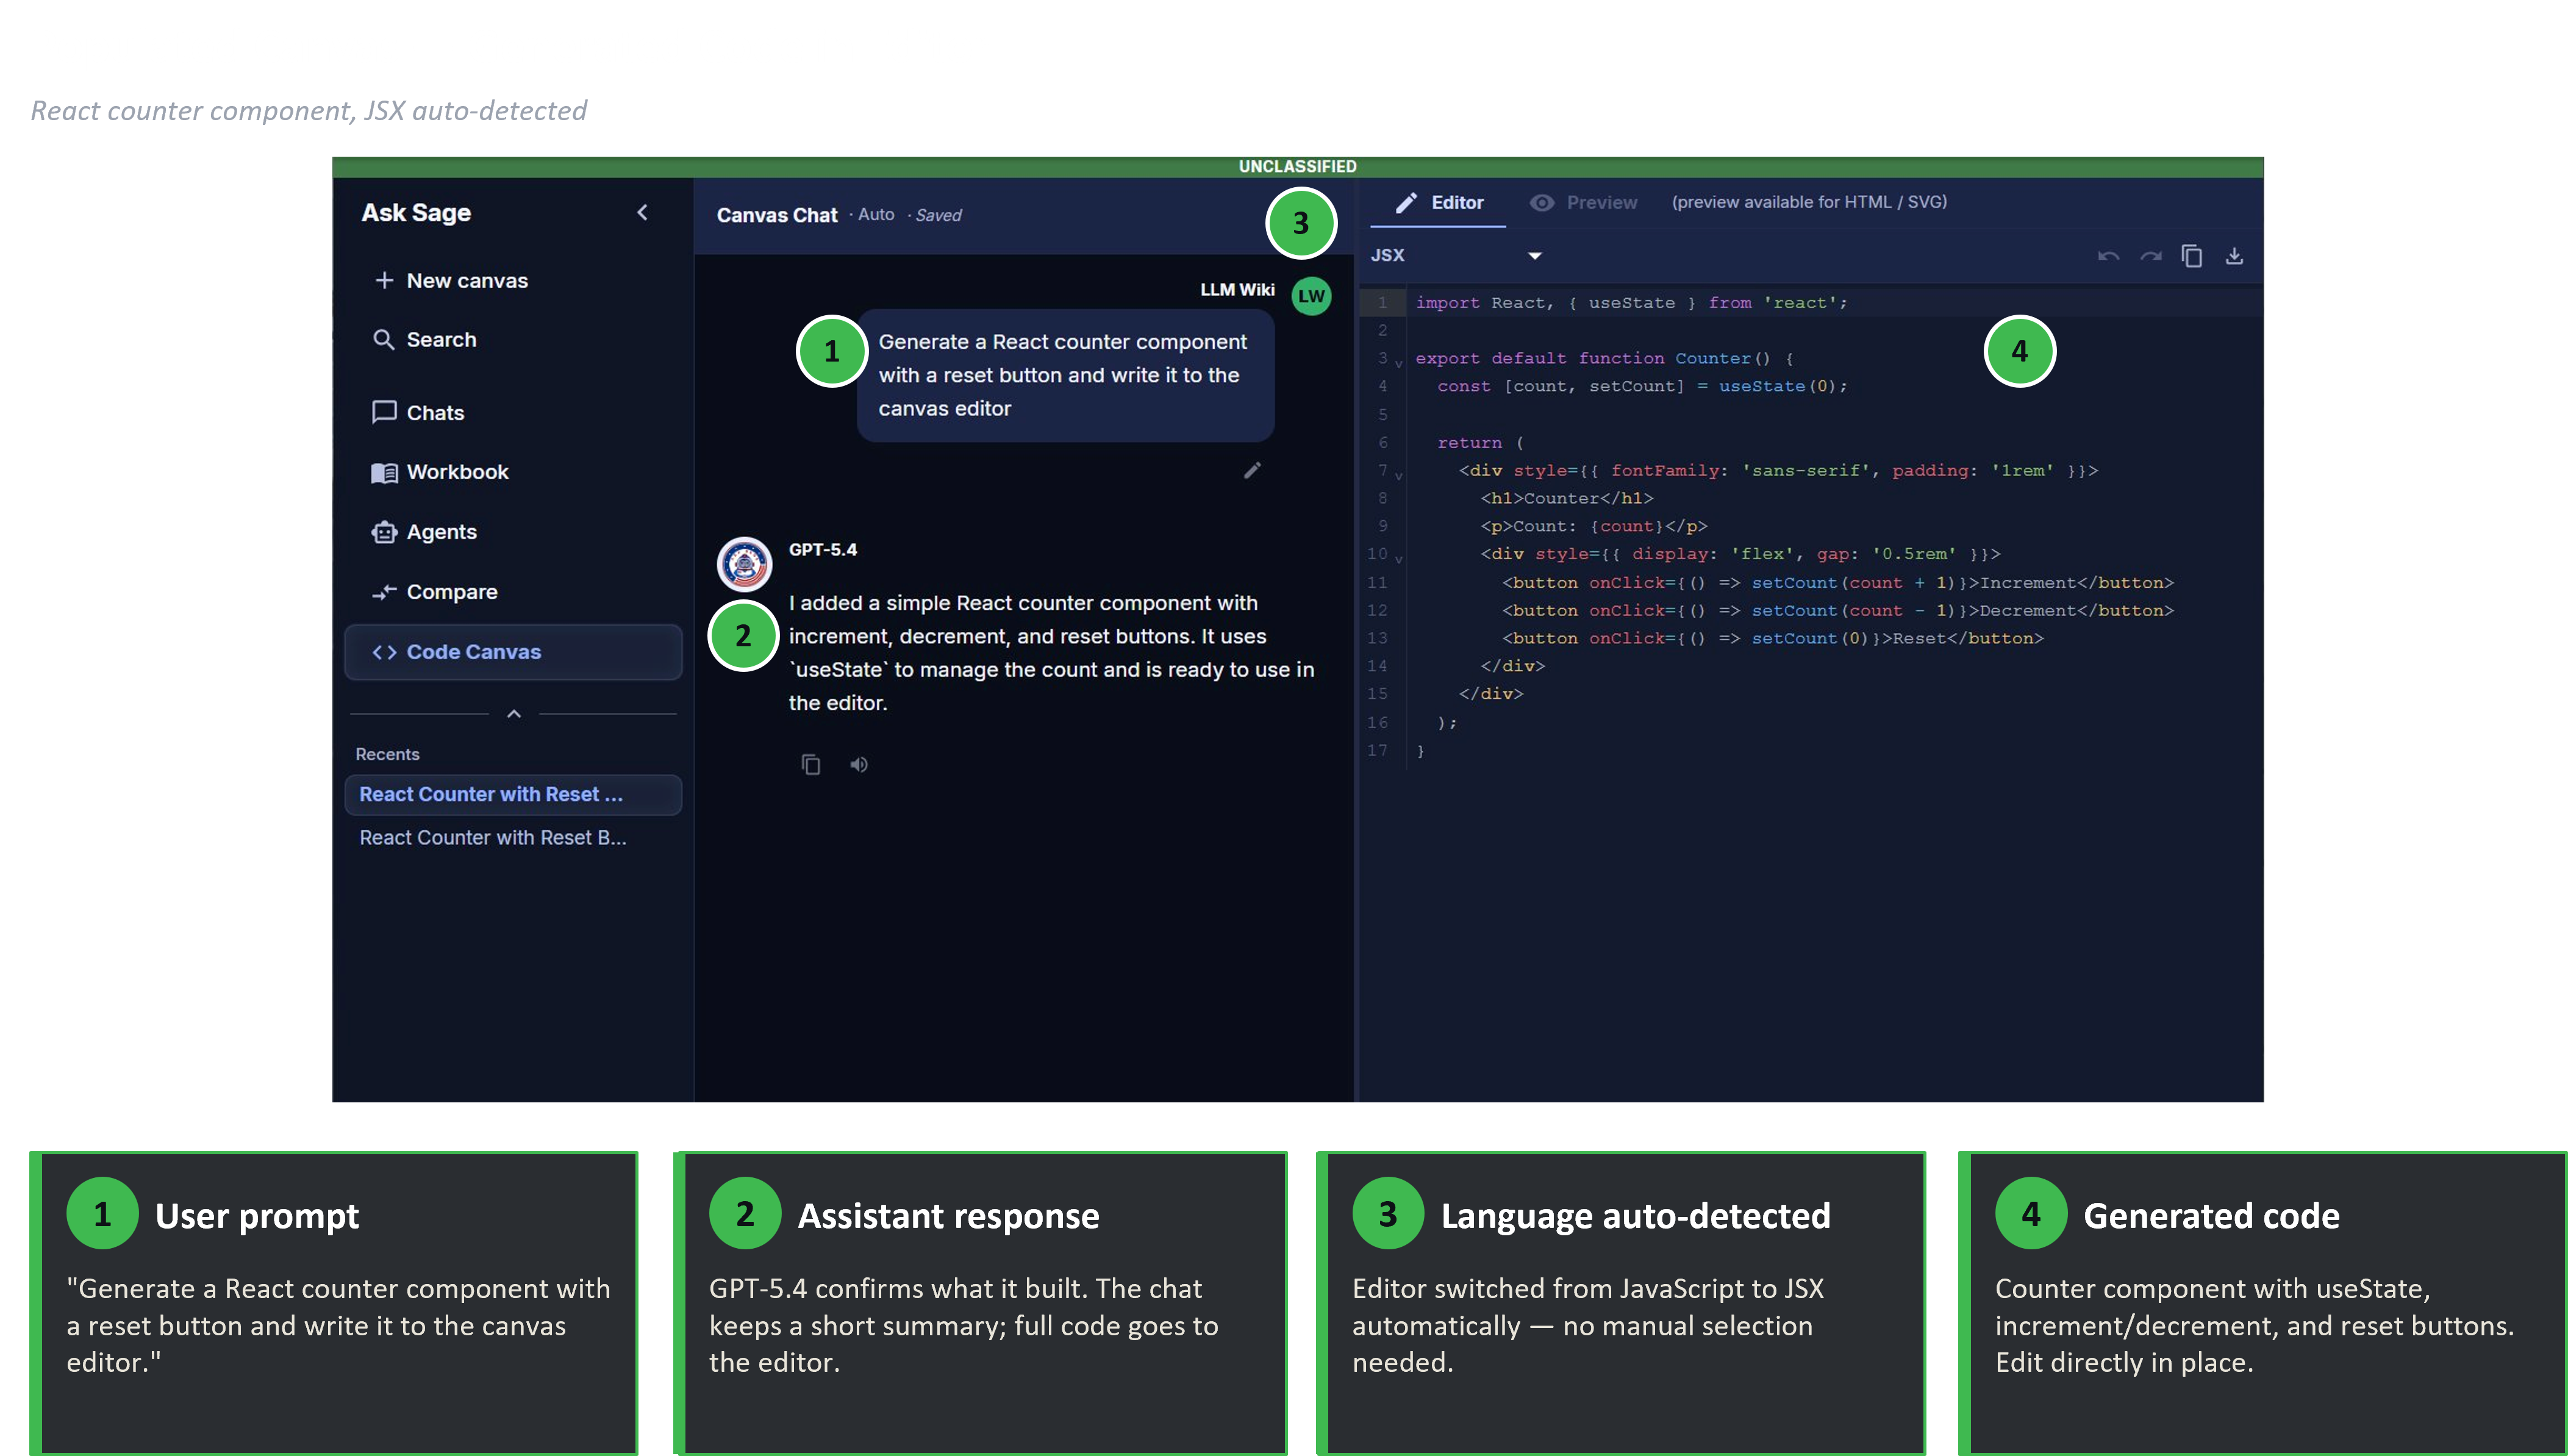Collapse the Ask Sage sidebar with the chevron

click(x=642, y=212)
